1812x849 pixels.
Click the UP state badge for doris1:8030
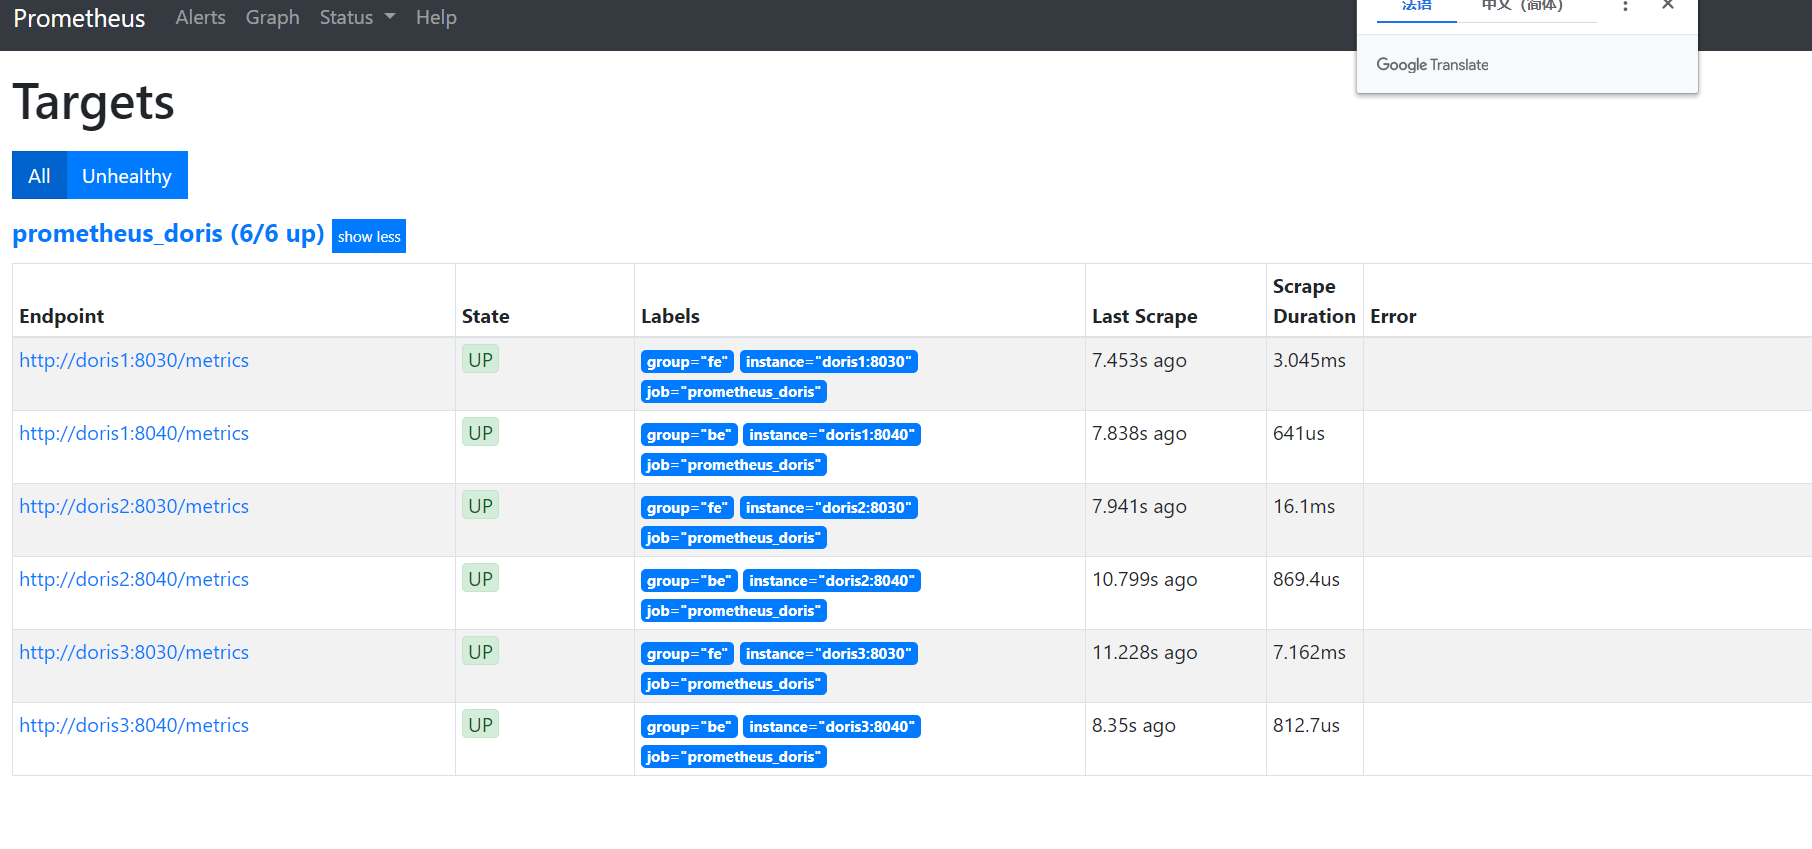(481, 360)
